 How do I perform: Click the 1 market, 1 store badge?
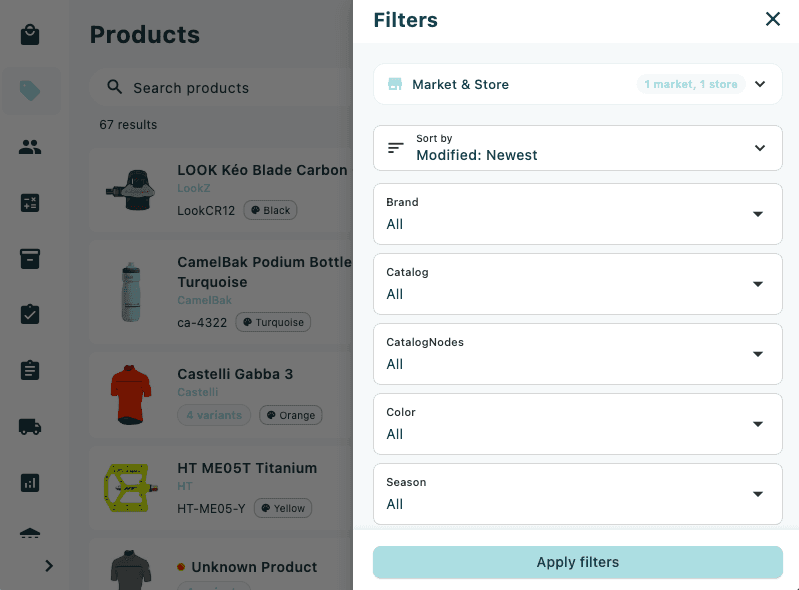[690, 84]
